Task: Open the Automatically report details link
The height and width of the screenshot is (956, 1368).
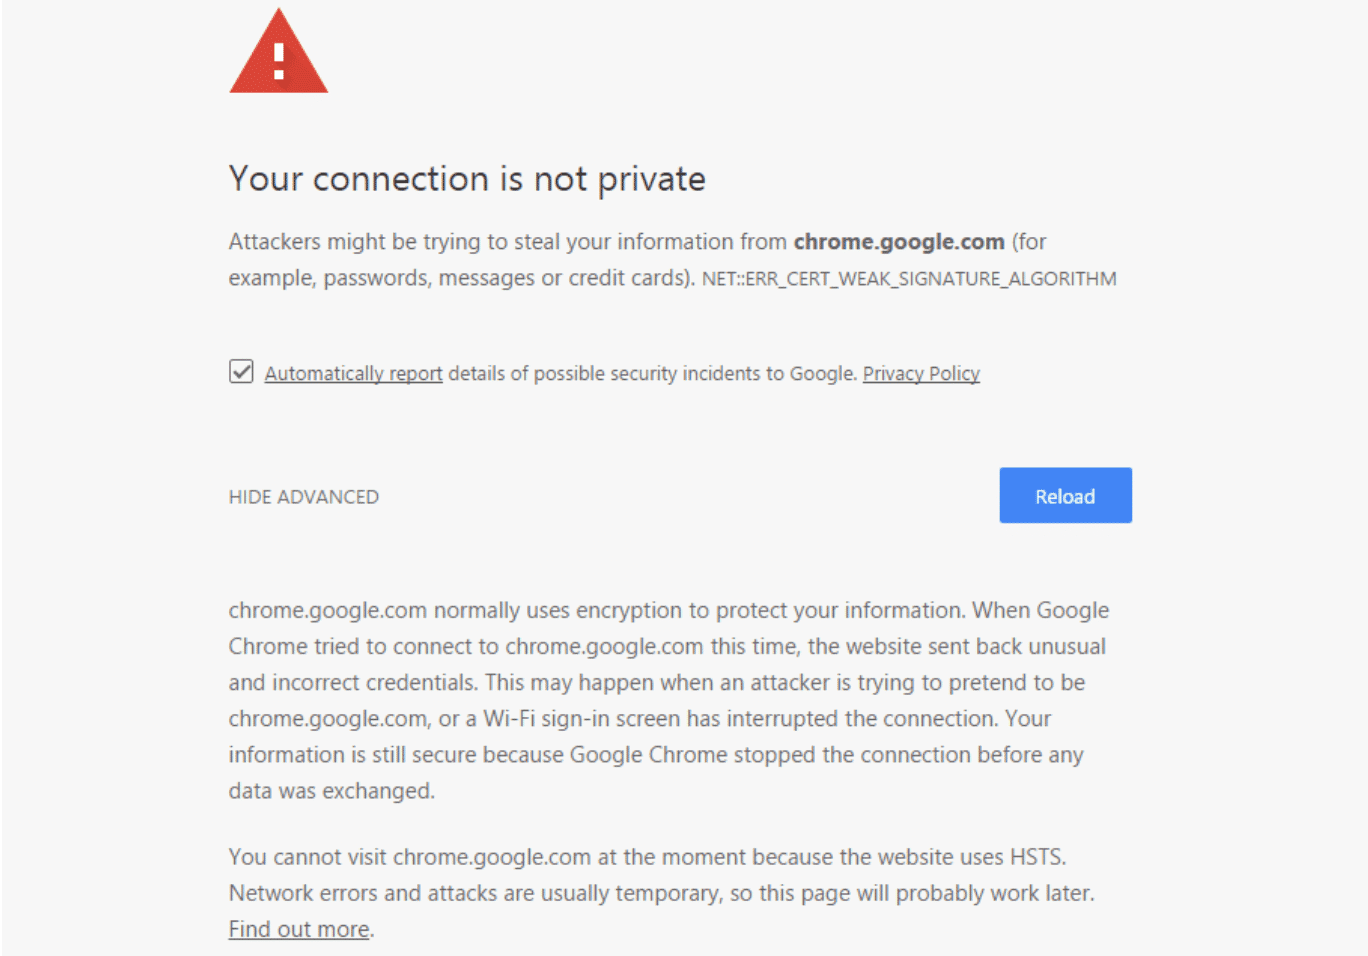Action: (x=353, y=373)
